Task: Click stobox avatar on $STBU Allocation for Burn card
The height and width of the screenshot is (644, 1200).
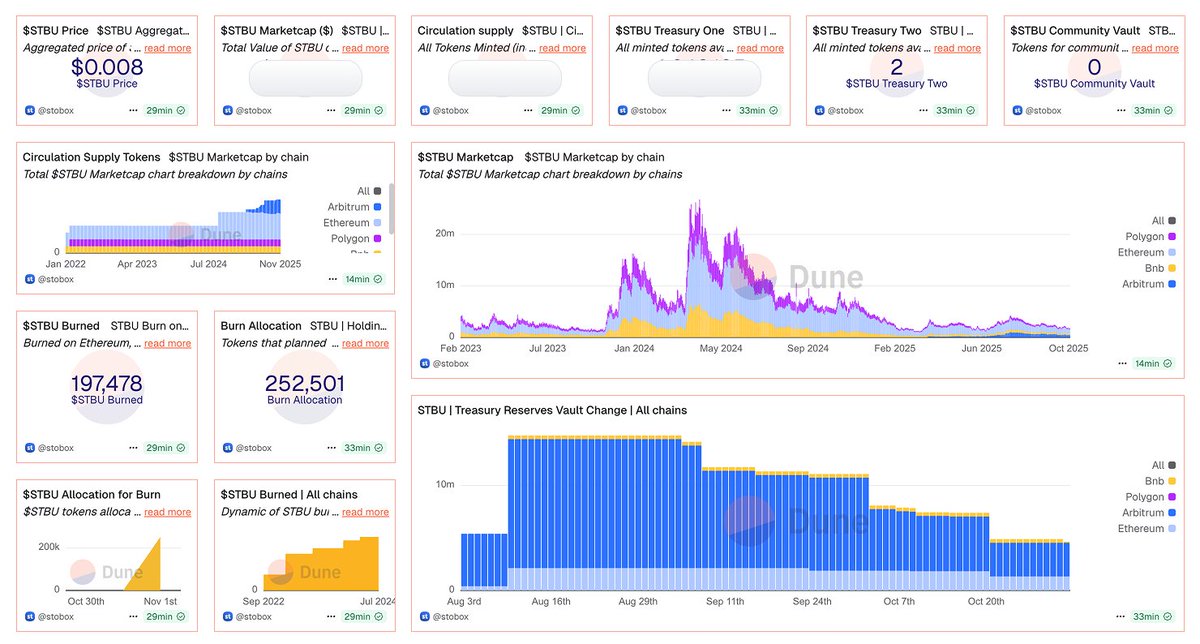Action: 29,617
